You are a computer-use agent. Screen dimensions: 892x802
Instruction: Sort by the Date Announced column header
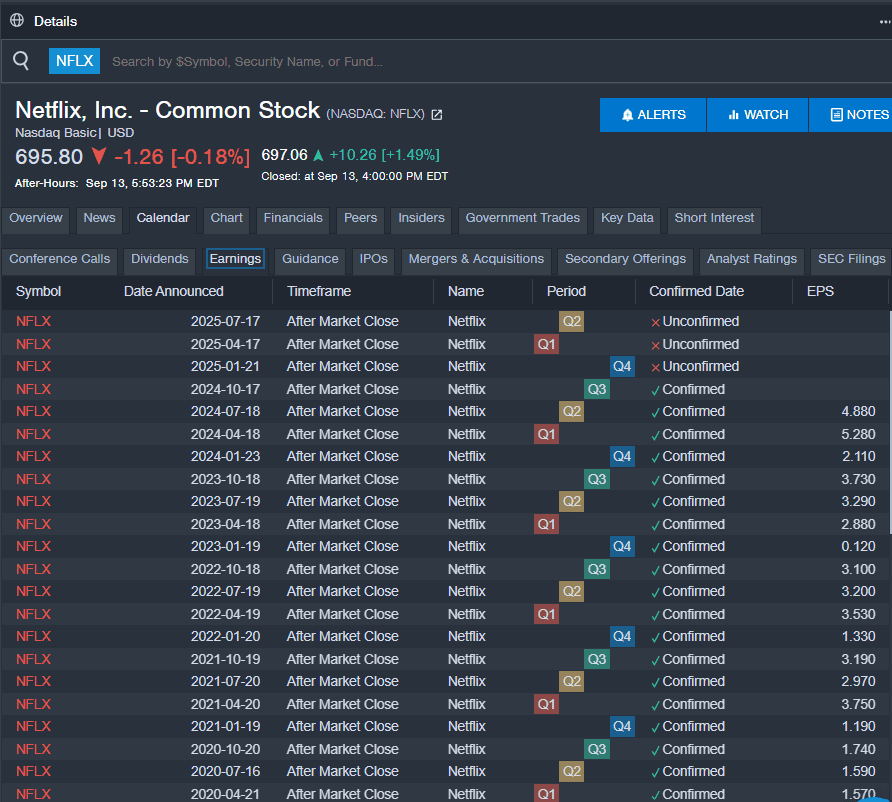[x=174, y=291]
